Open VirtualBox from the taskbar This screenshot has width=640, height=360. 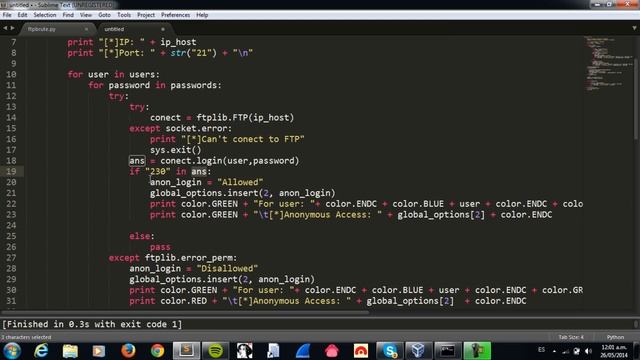(x=418, y=351)
